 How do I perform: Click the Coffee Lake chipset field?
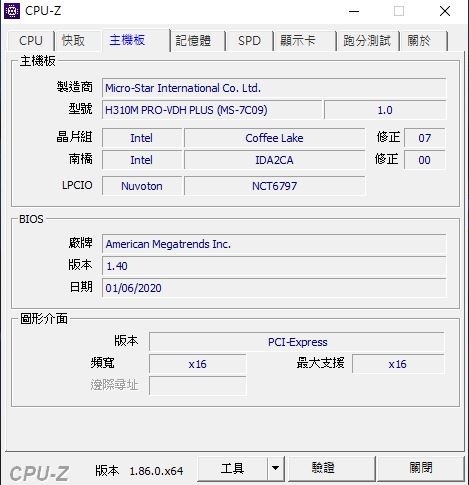[x=274, y=138]
